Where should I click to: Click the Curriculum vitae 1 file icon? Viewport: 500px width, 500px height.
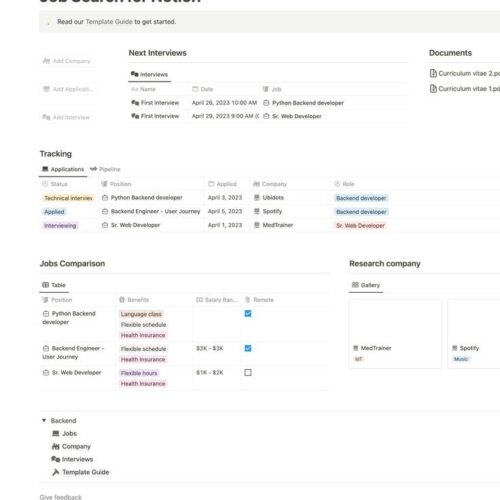(x=433, y=89)
